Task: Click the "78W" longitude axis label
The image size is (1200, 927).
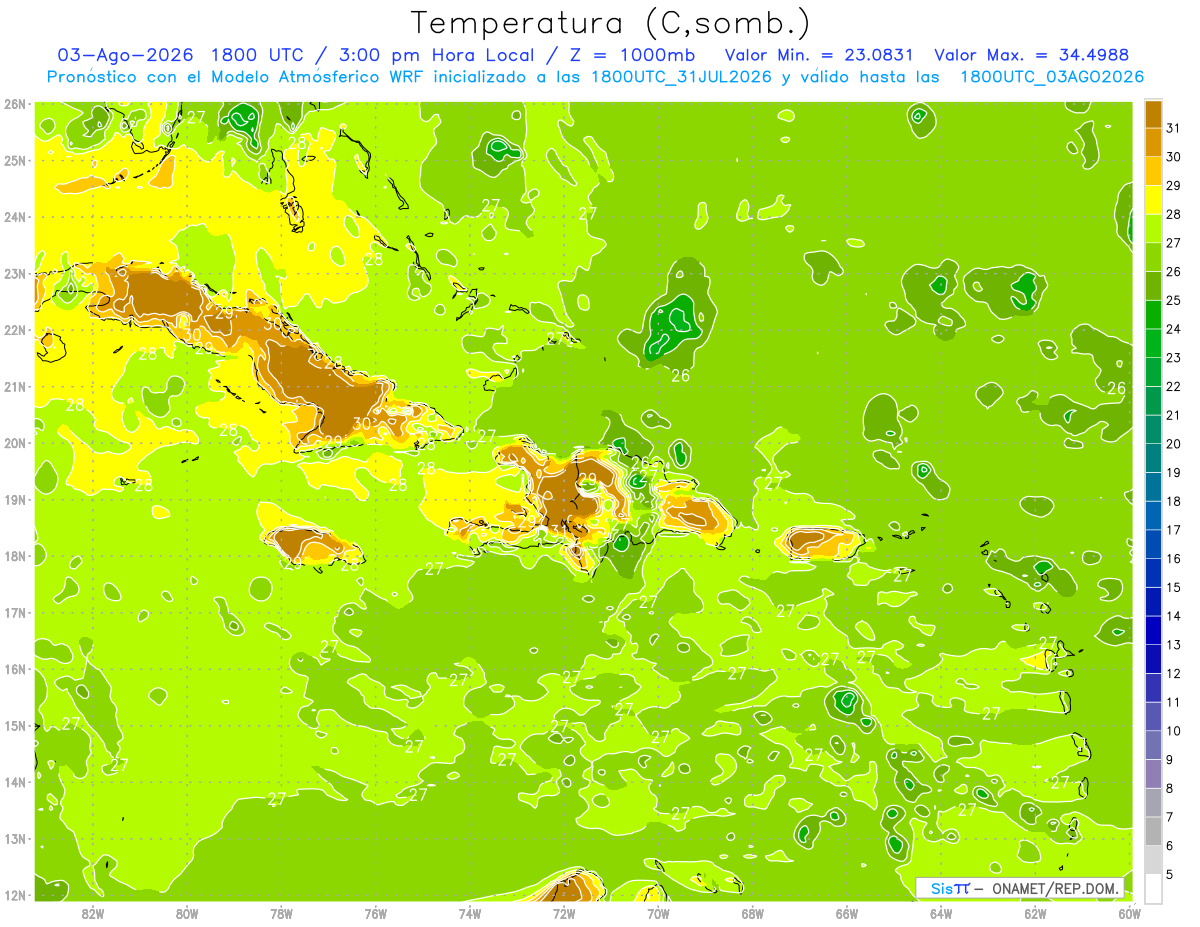Action: tap(281, 913)
